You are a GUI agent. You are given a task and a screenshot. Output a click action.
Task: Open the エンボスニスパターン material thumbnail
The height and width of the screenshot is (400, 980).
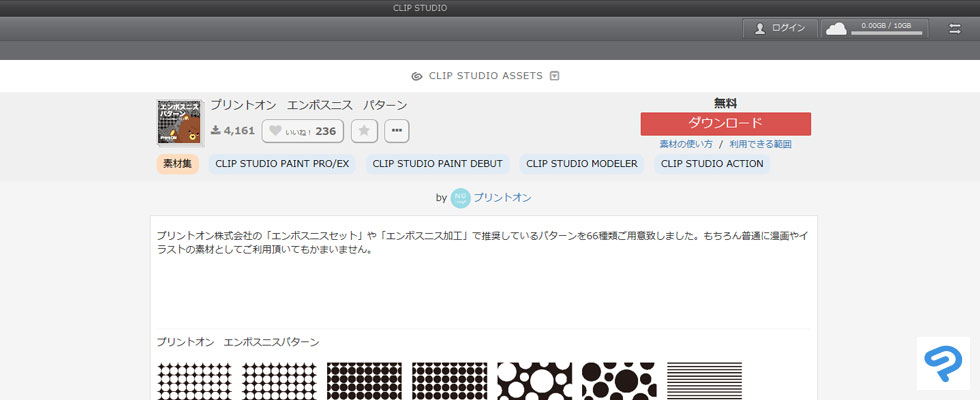click(x=179, y=123)
